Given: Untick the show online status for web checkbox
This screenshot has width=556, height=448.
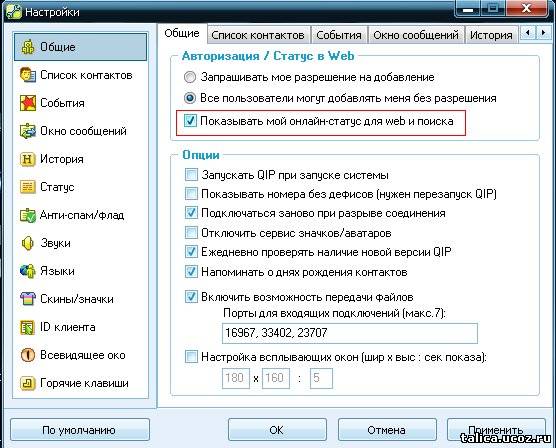Looking at the screenshot, I should coord(190,121).
